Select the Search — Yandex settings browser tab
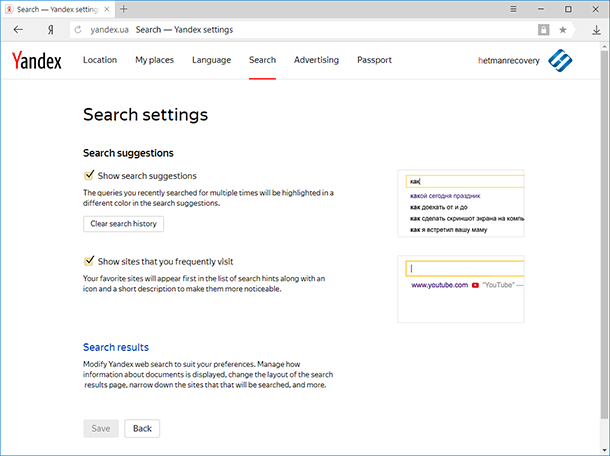The width and height of the screenshot is (610, 456). [x=58, y=9]
